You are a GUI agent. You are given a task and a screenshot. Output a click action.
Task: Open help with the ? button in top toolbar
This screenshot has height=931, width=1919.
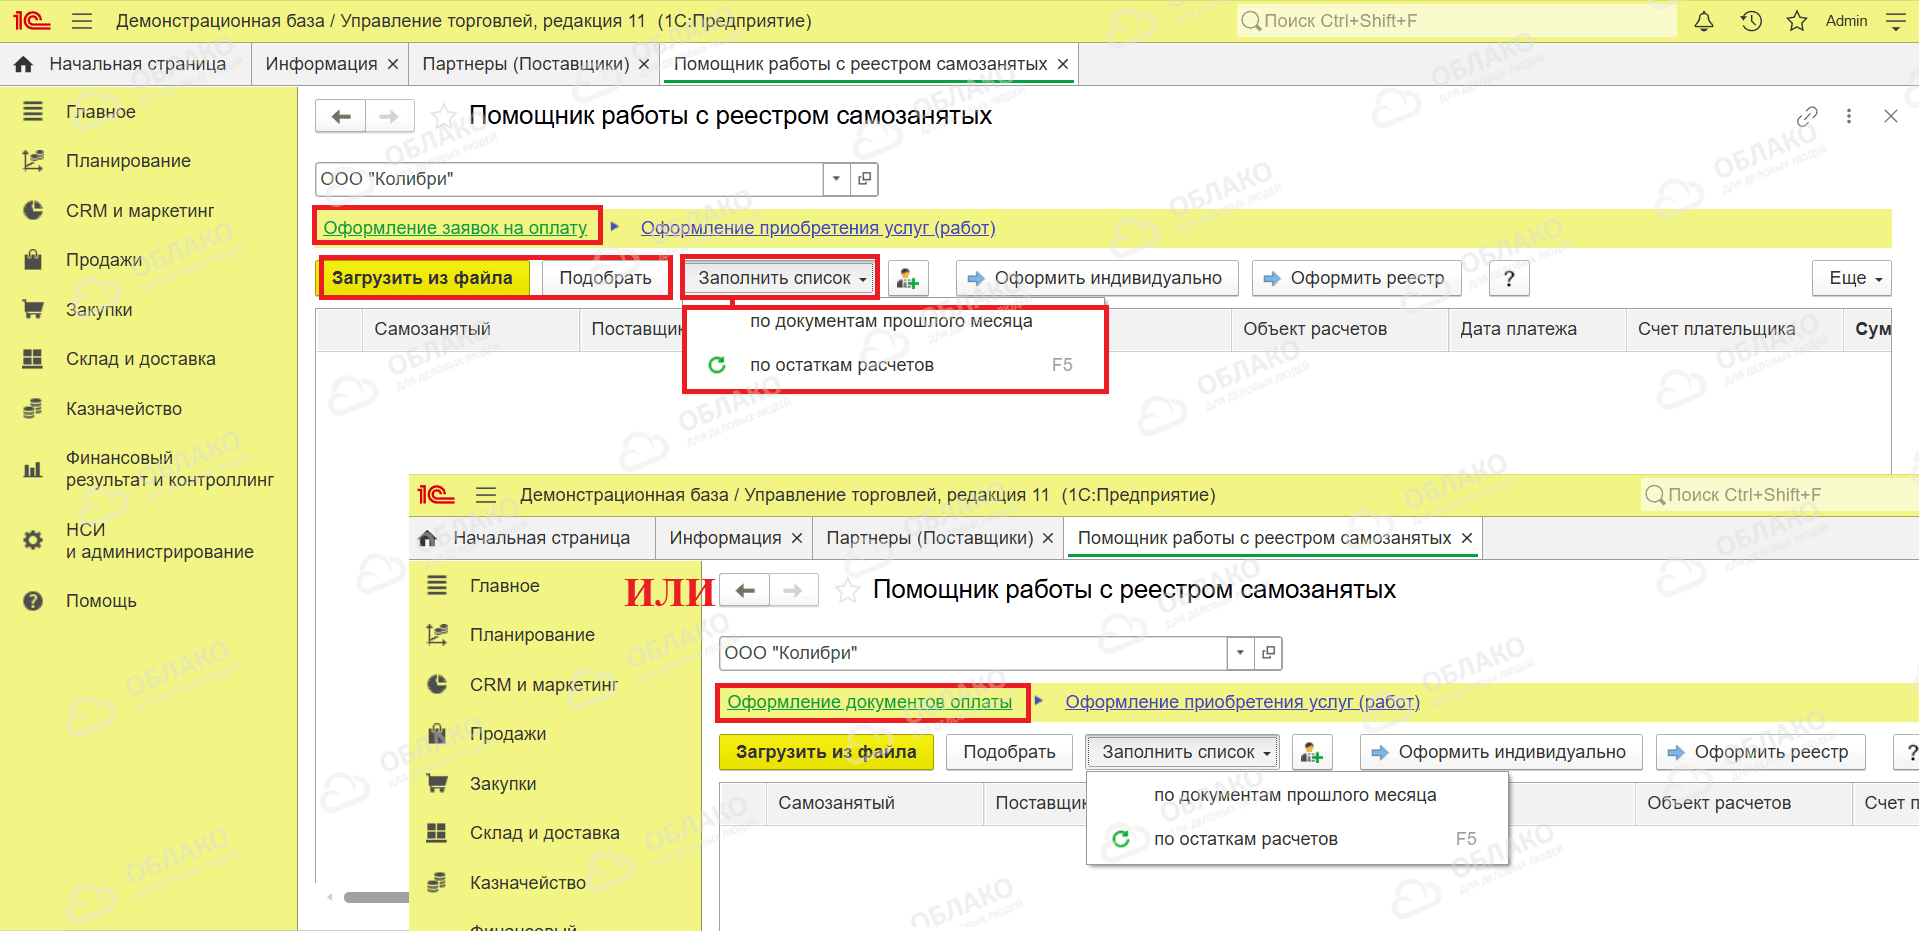pyautogui.click(x=1509, y=278)
